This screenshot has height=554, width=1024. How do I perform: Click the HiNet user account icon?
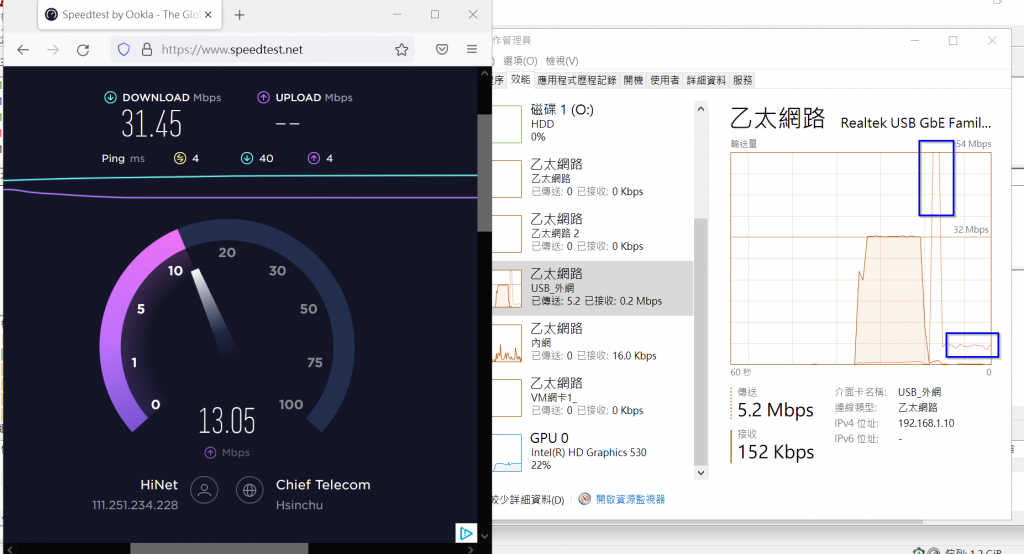click(x=204, y=490)
